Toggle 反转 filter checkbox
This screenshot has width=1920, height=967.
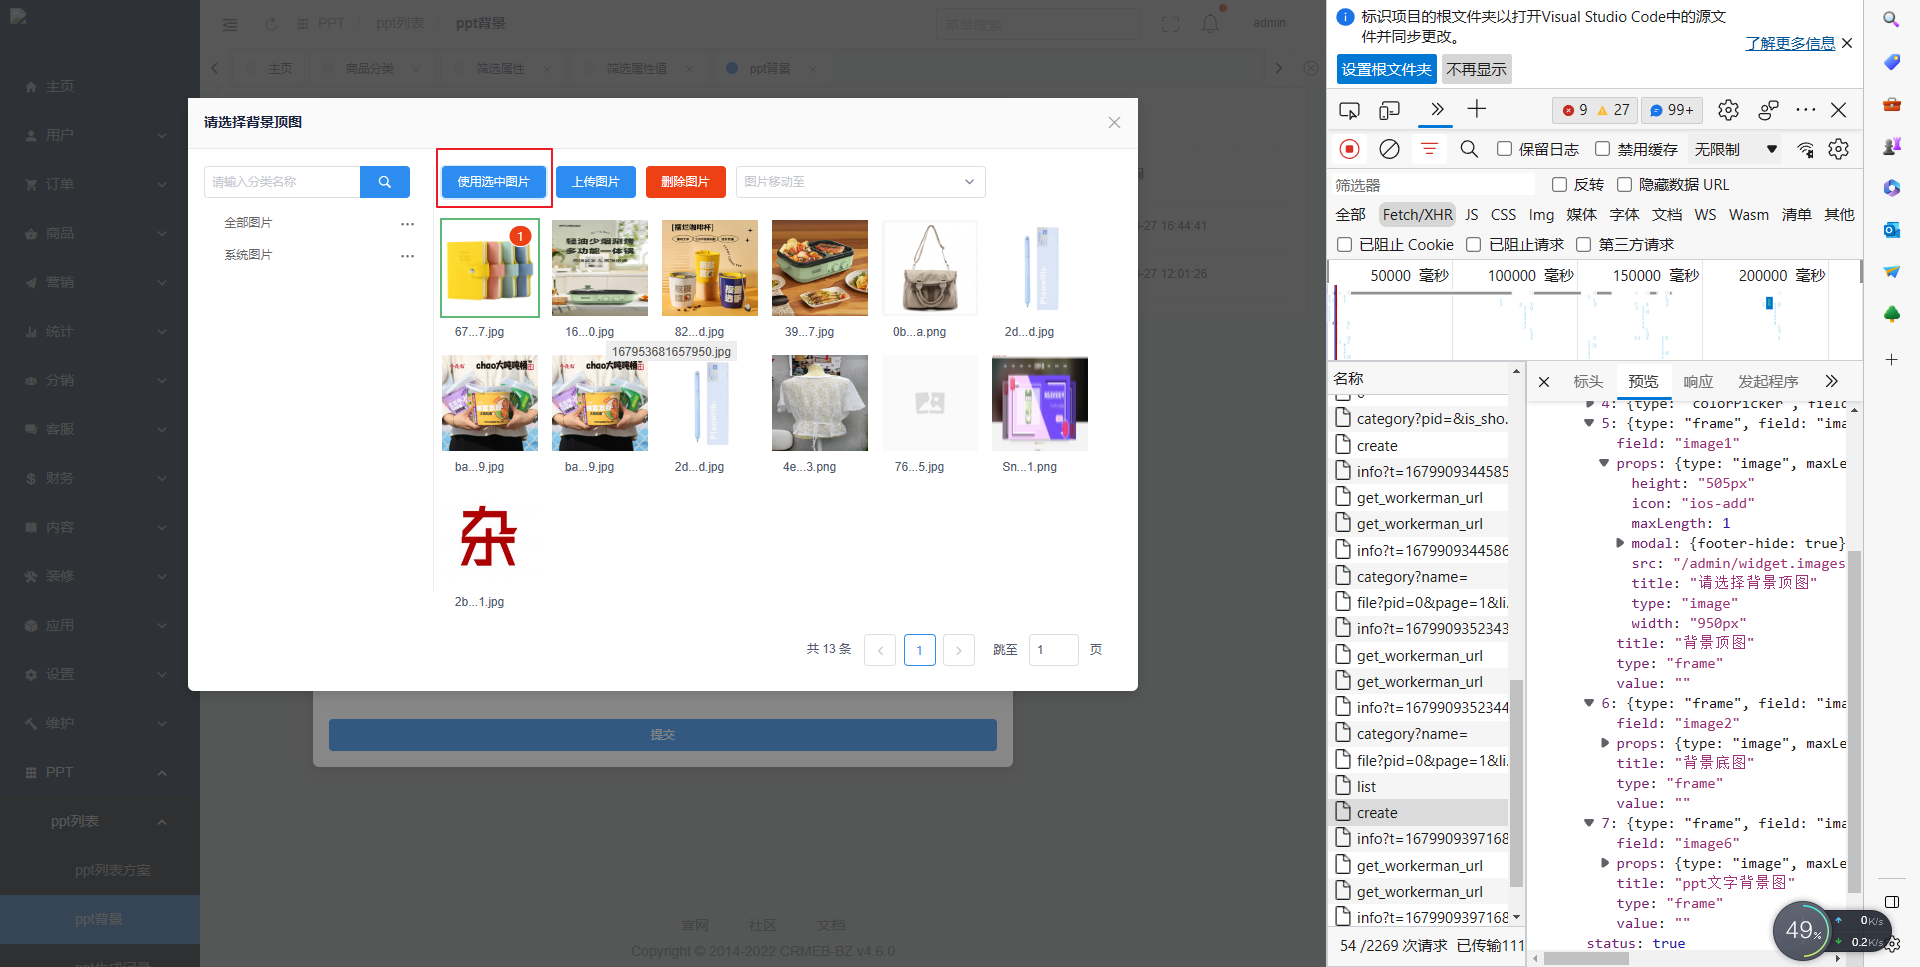click(x=1559, y=184)
